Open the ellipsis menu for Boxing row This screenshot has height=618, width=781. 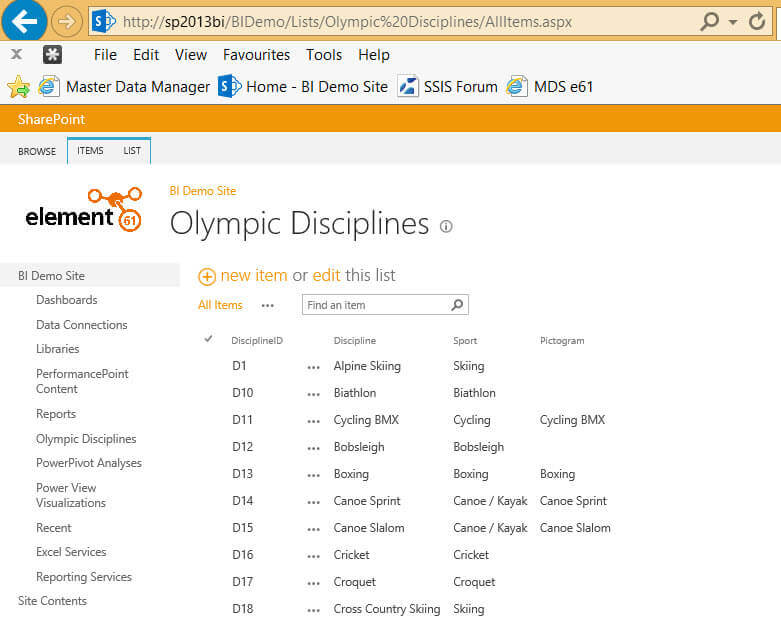coord(315,475)
